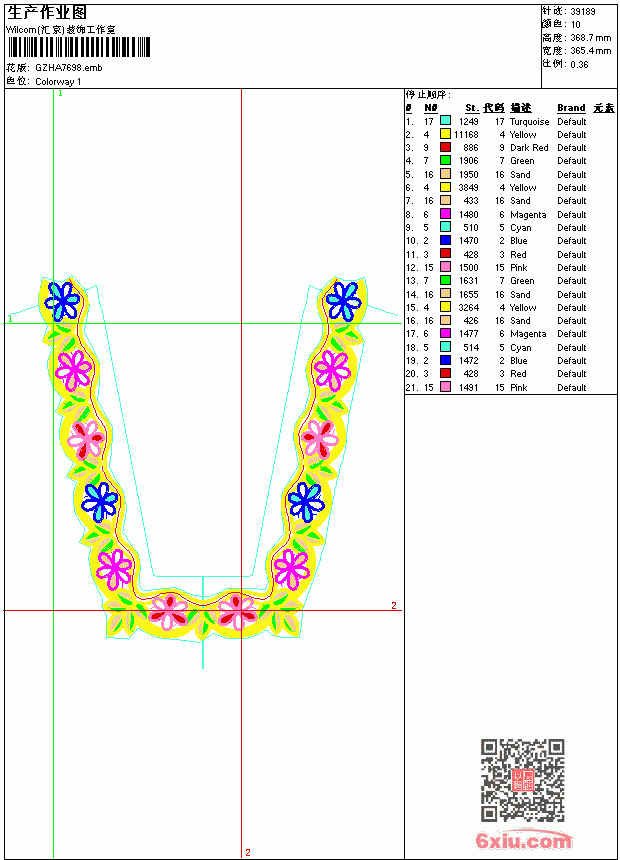Click the QR code image

(x=522, y=780)
